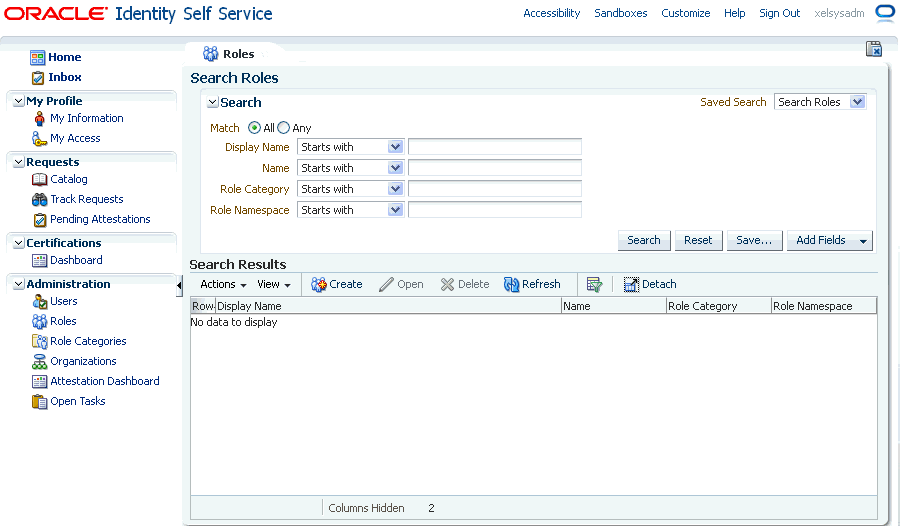Select the Roles tab

238,54
